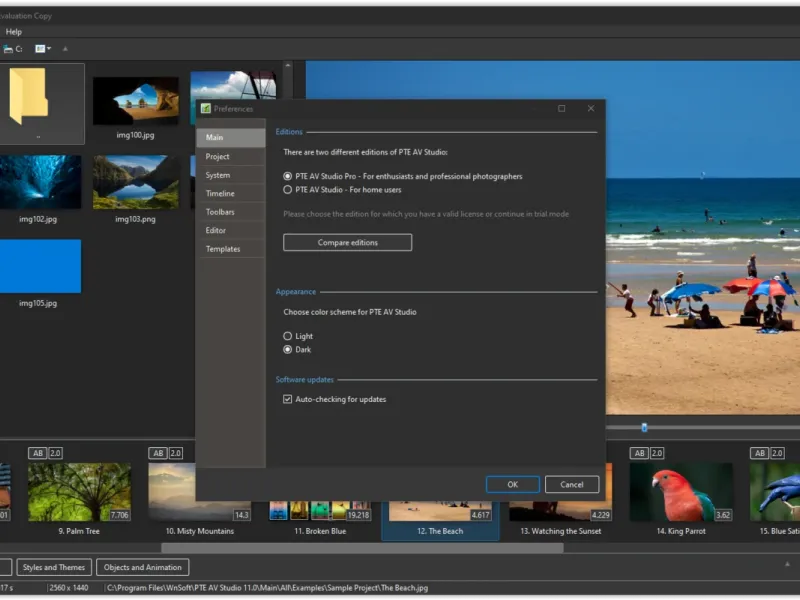Click the up-arrow icon beside view mode
Screen dimensions: 800x600
[x=65, y=49]
